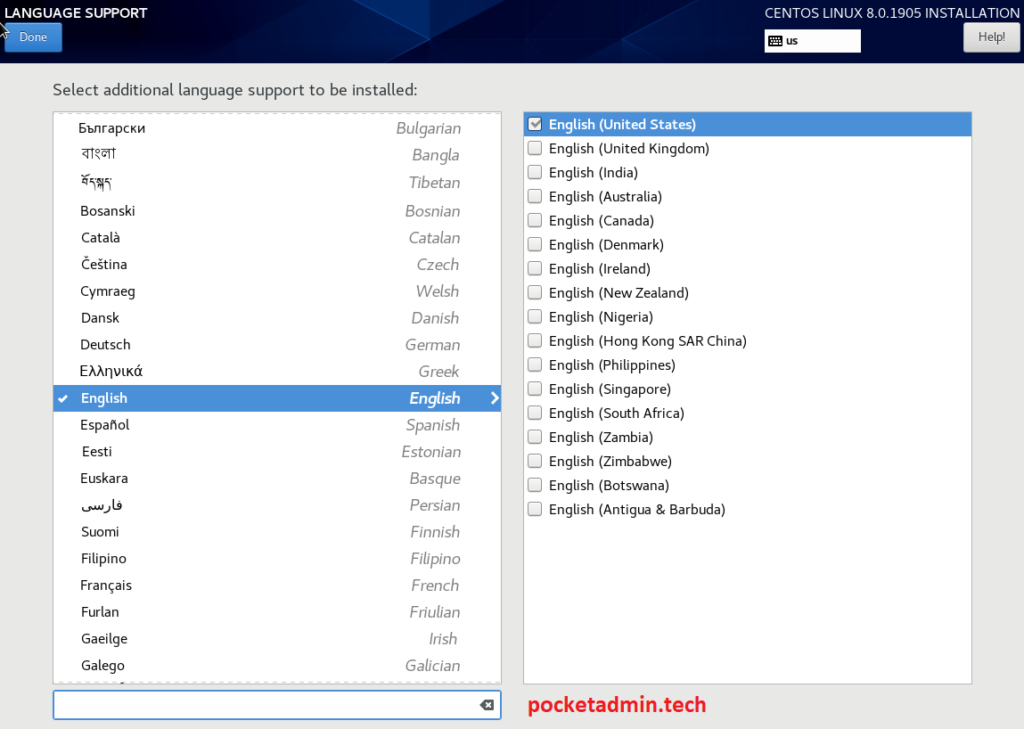Select the Suomi Finnish row

click(x=100, y=532)
